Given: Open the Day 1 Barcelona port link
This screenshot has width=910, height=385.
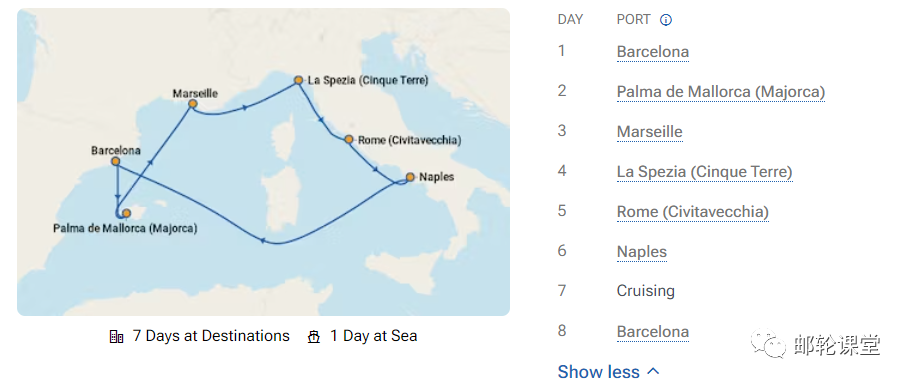Looking at the screenshot, I should tap(653, 52).
